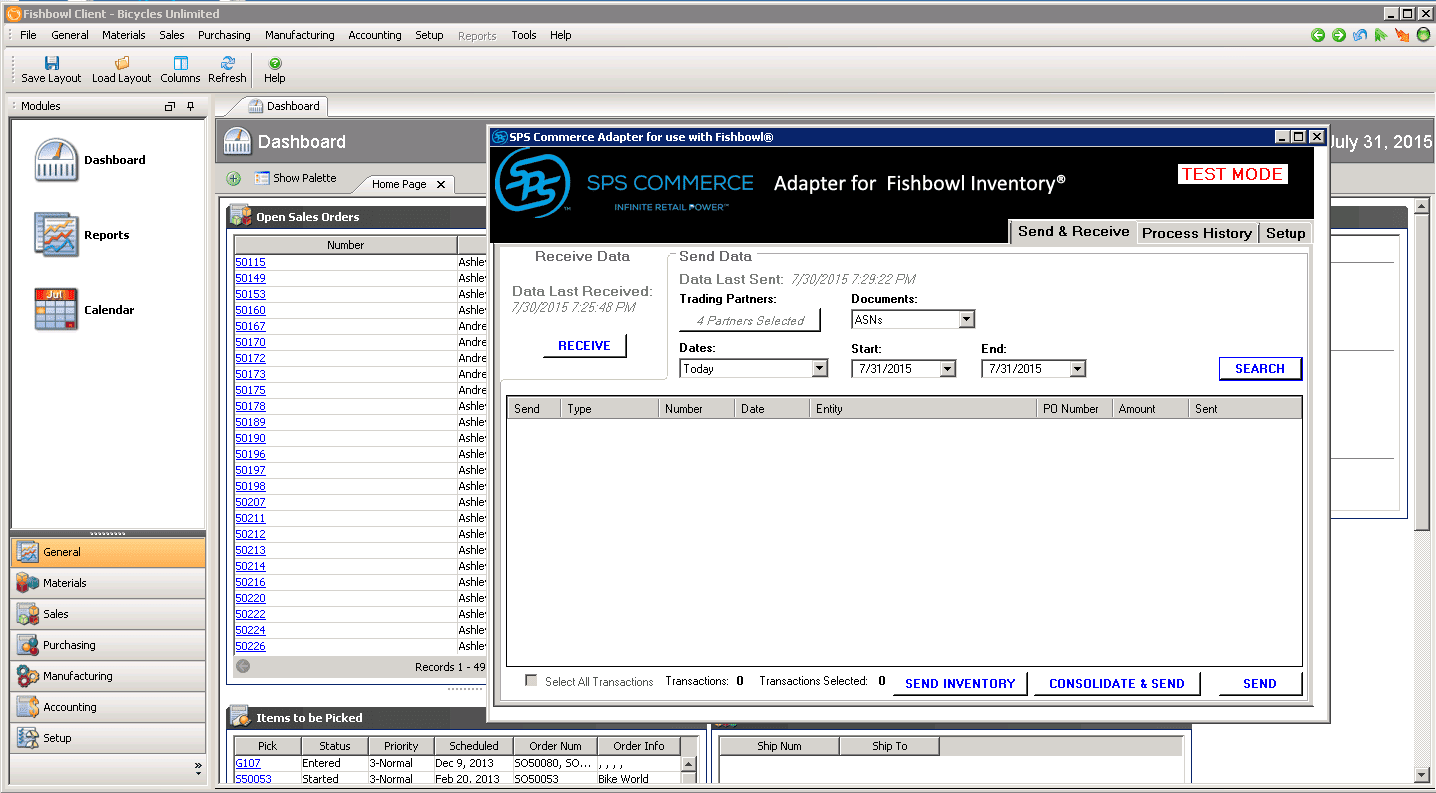This screenshot has width=1436, height=793.
Task: Click the Show Palette icon
Action: (x=262, y=178)
